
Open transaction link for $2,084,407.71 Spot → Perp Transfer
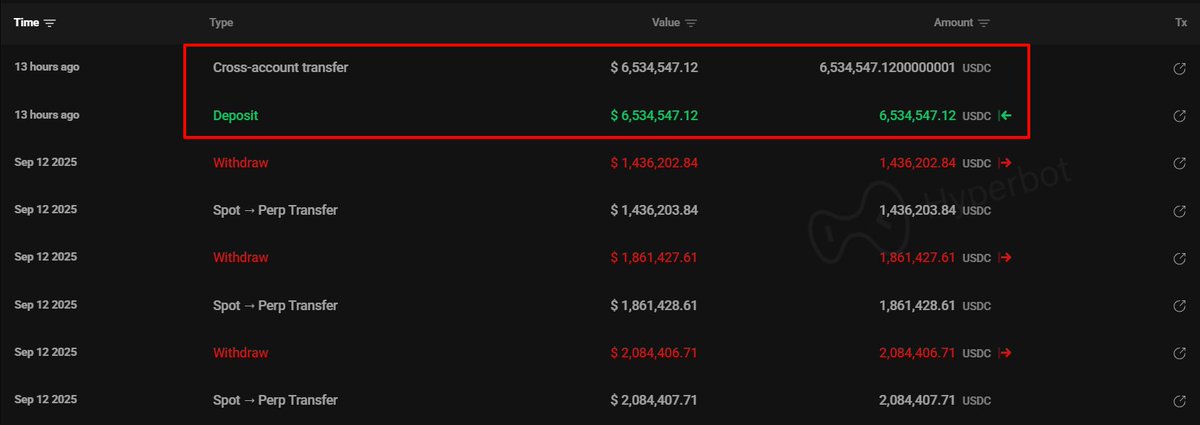pyautogui.click(x=1180, y=401)
